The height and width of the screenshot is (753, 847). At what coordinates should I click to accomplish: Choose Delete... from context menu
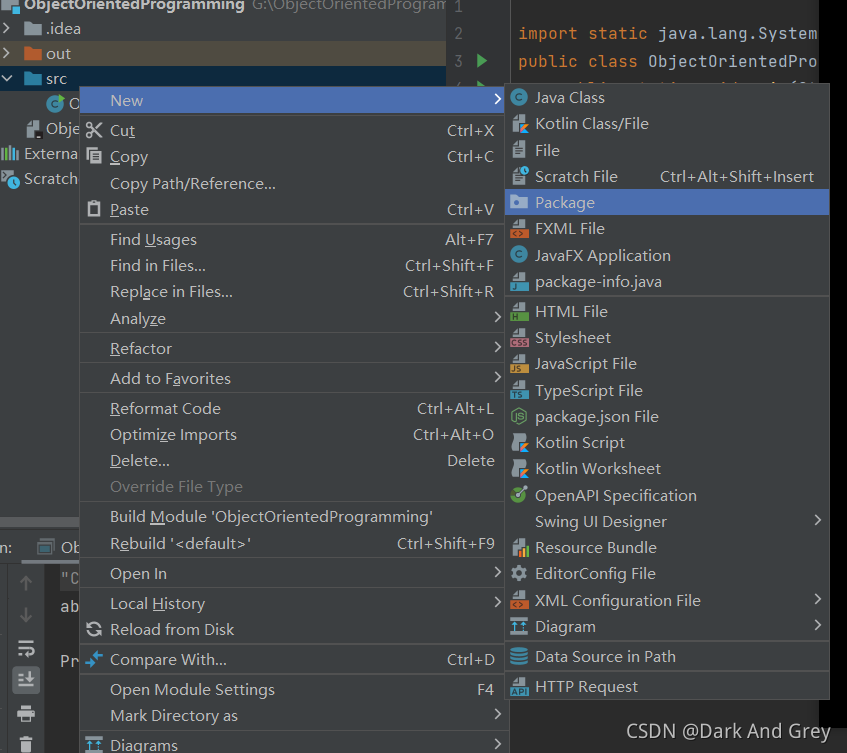pos(292,461)
